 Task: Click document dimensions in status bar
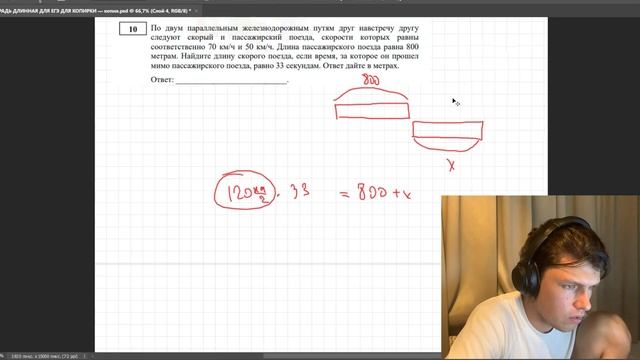pyautogui.click(x=44, y=356)
